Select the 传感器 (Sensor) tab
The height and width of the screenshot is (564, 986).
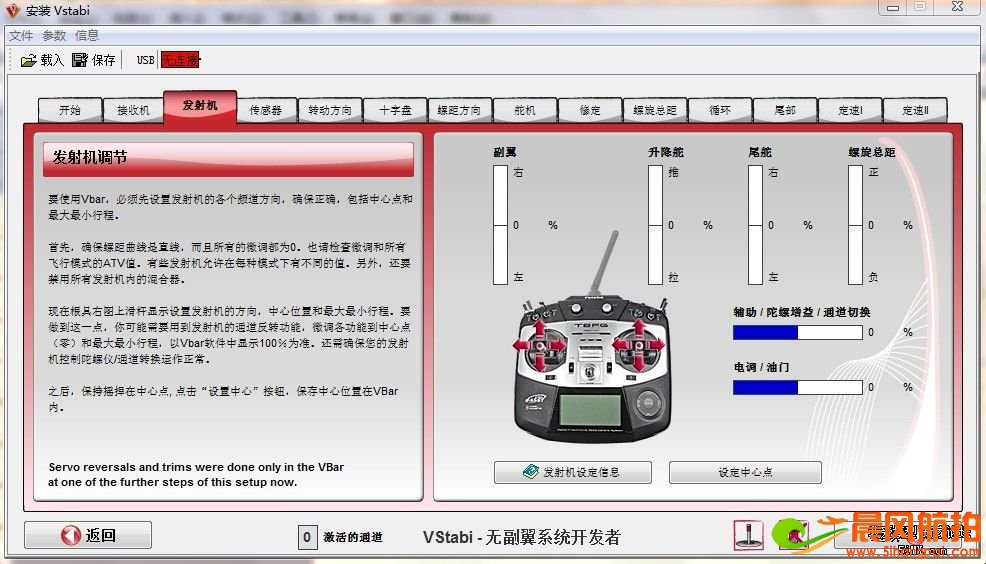(266, 110)
